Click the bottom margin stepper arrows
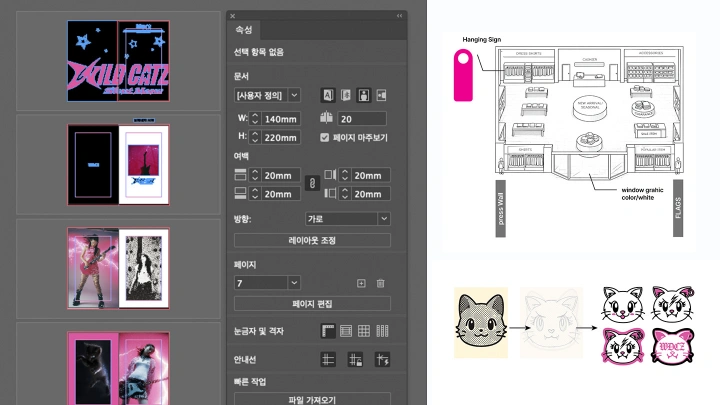Viewport: 720px width, 405px height. [255, 194]
